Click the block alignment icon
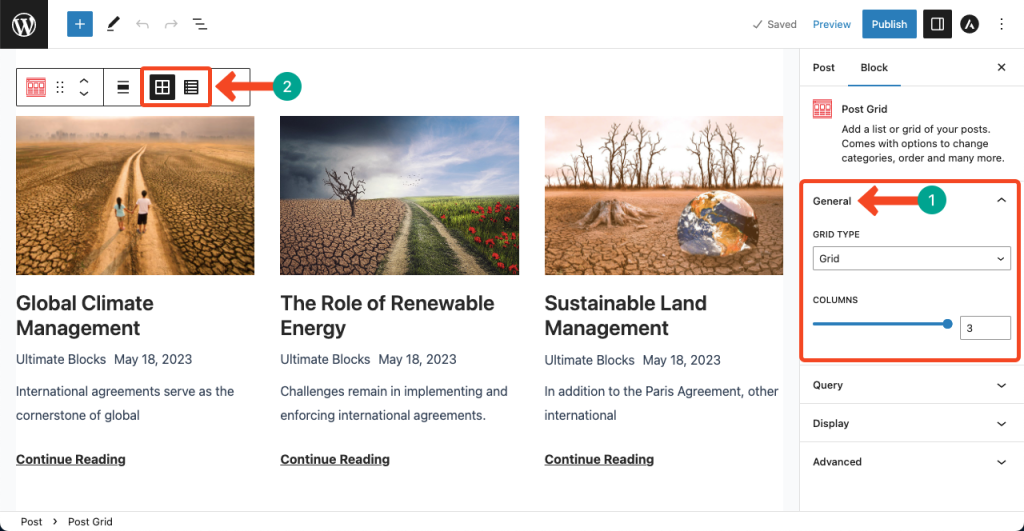Image resolution: width=1024 pixels, height=531 pixels. (123, 88)
